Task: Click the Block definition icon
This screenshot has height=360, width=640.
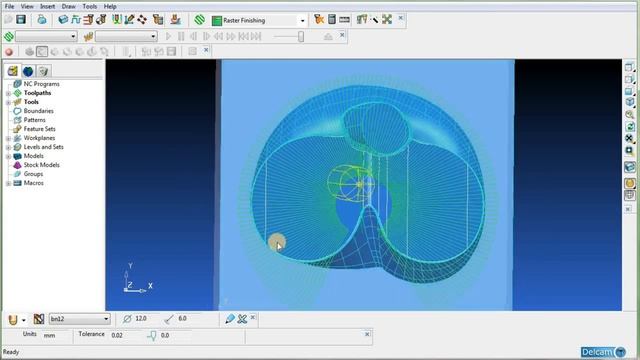Action: click(x=63, y=19)
